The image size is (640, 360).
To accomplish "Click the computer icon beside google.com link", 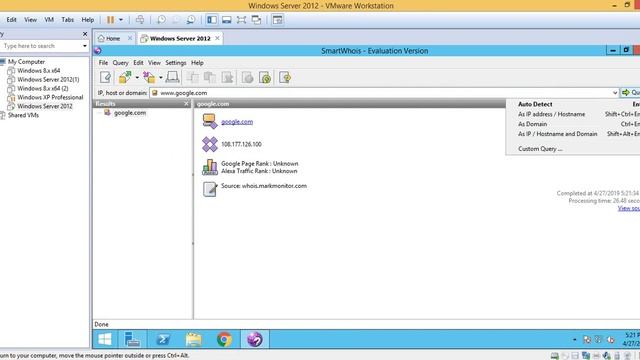I will (210, 121).
